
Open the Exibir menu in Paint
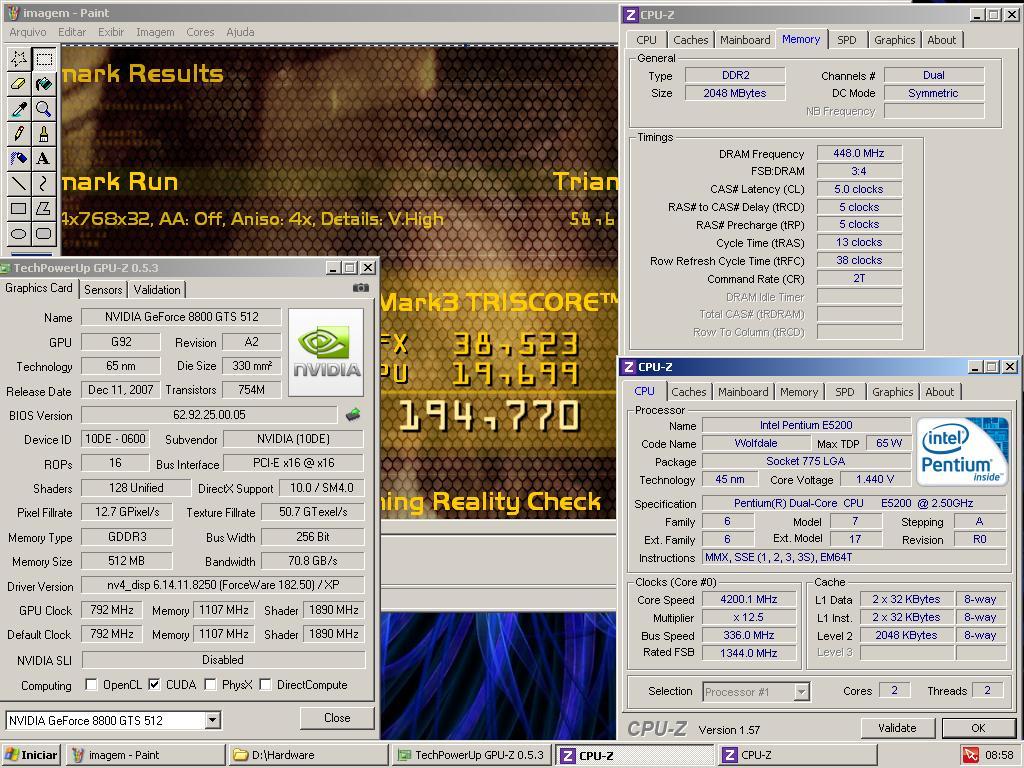(x=111, y=32)
